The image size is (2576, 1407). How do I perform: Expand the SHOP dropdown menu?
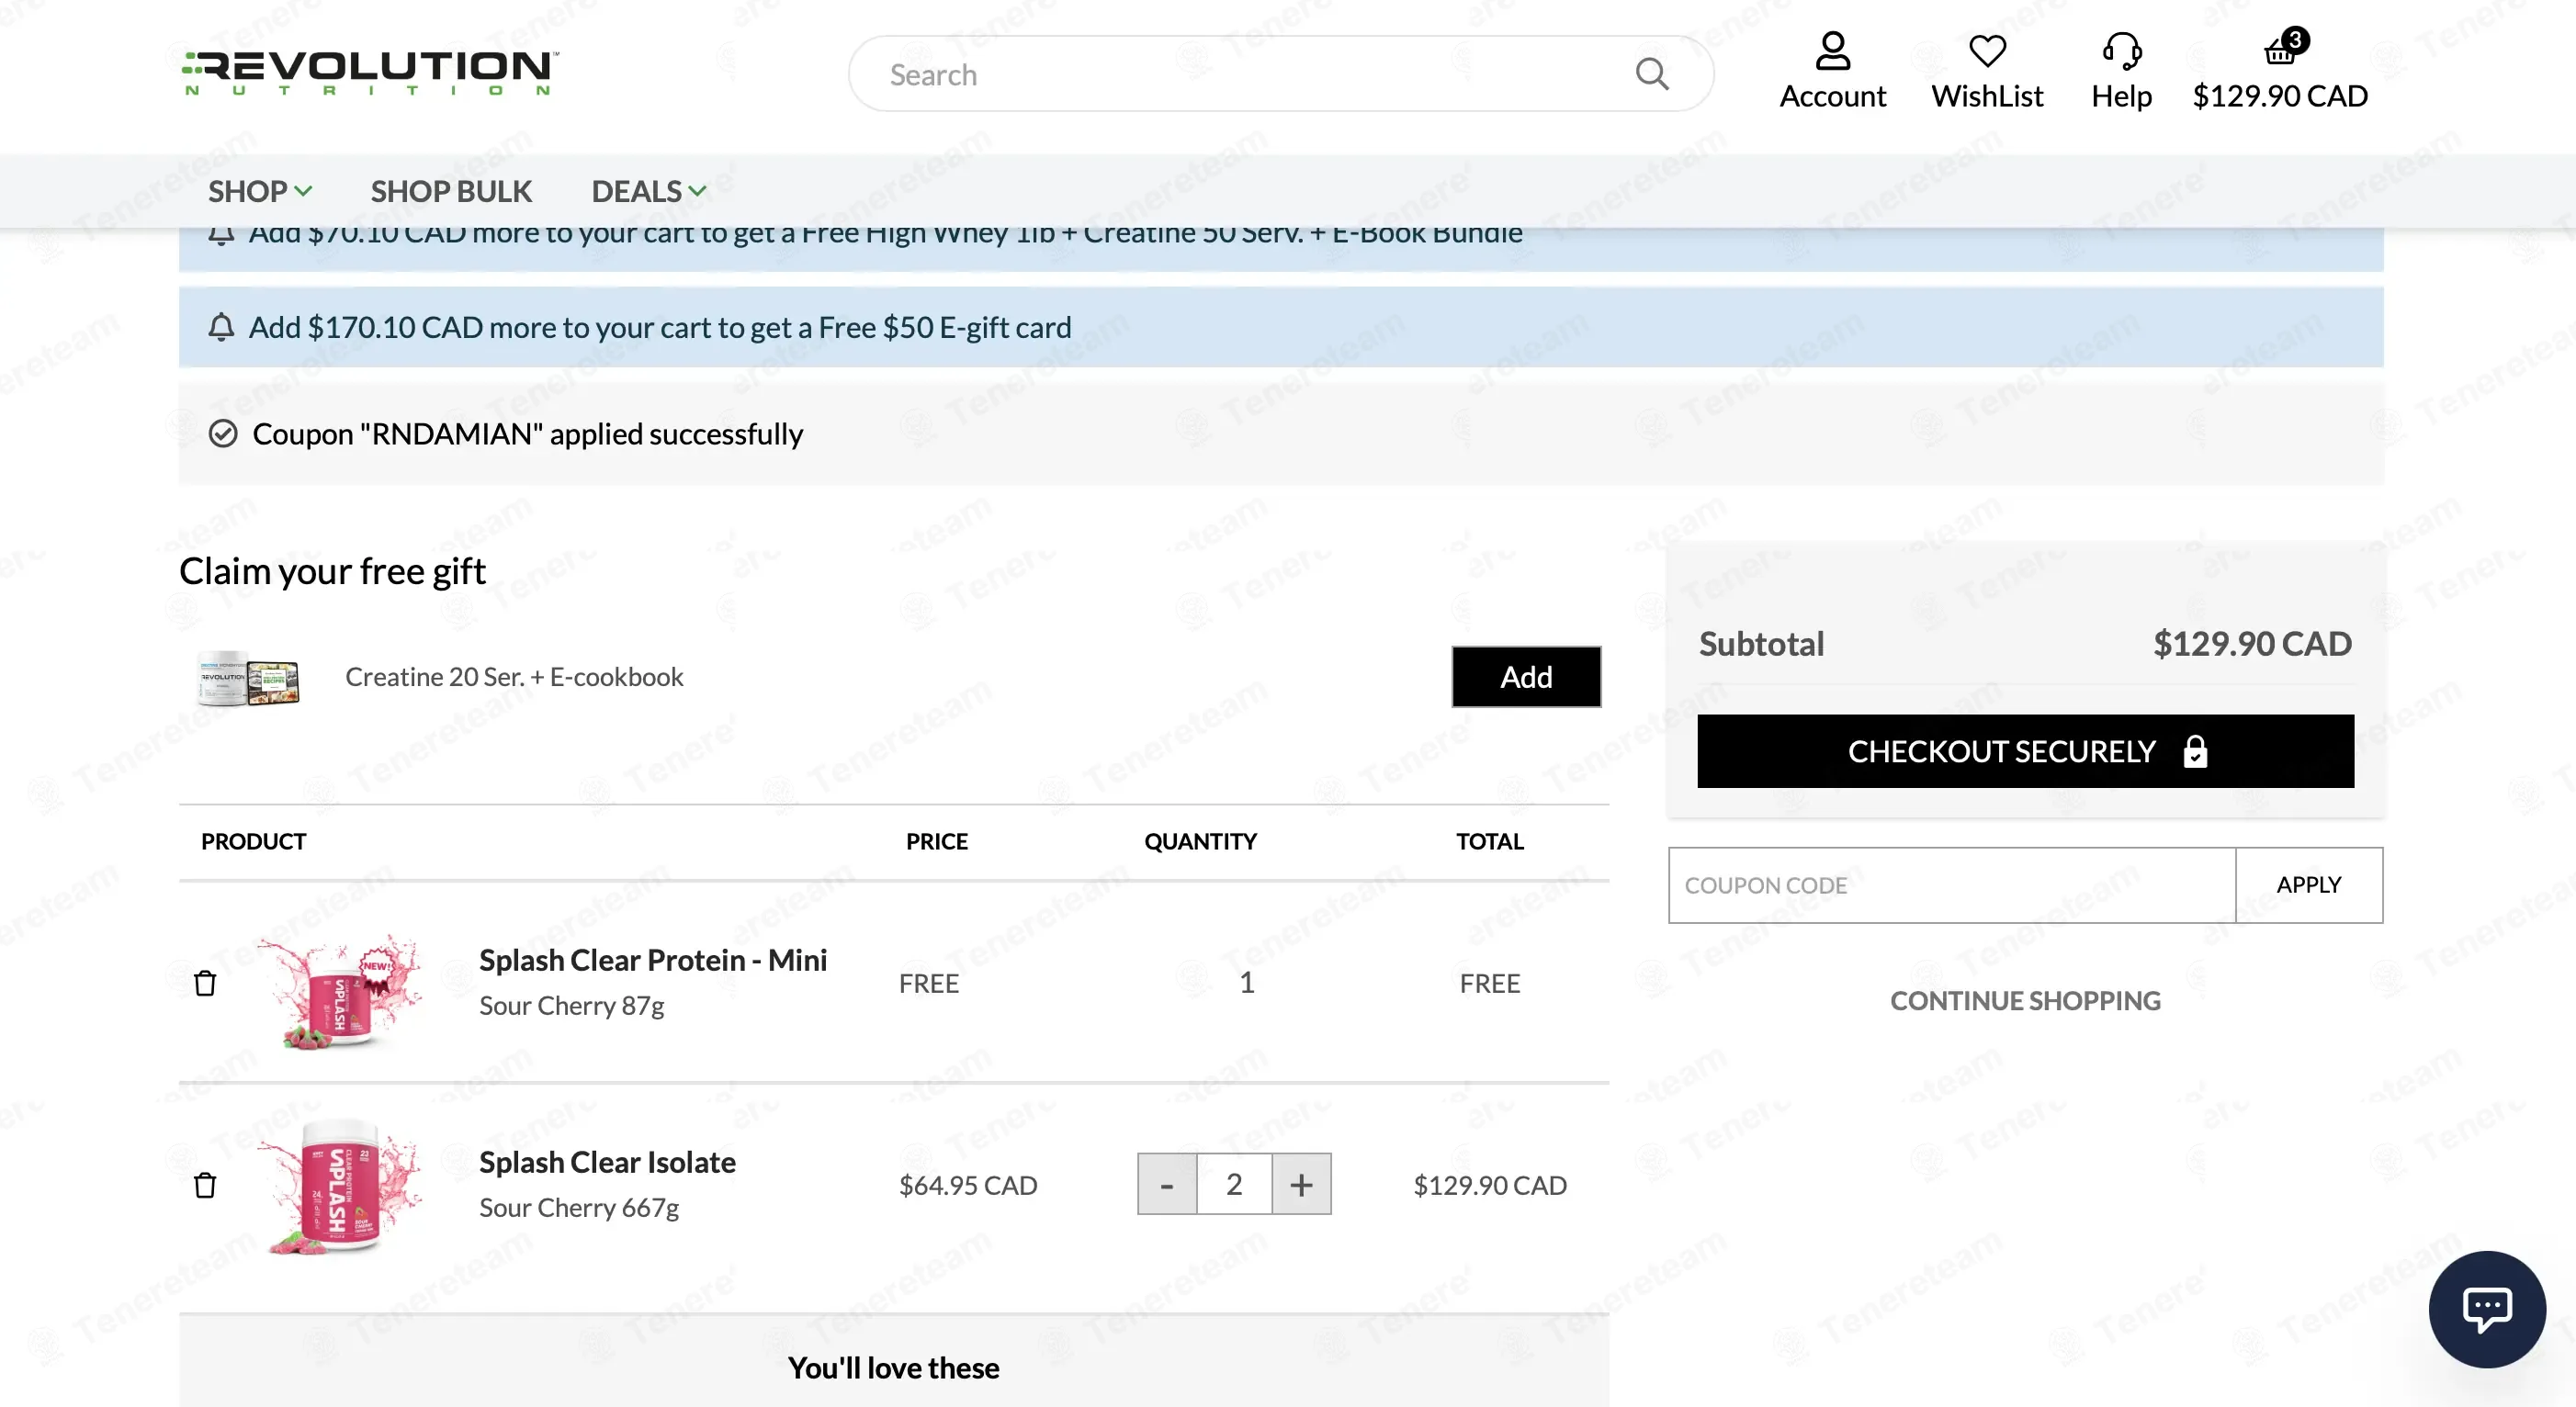coord(260,190)
